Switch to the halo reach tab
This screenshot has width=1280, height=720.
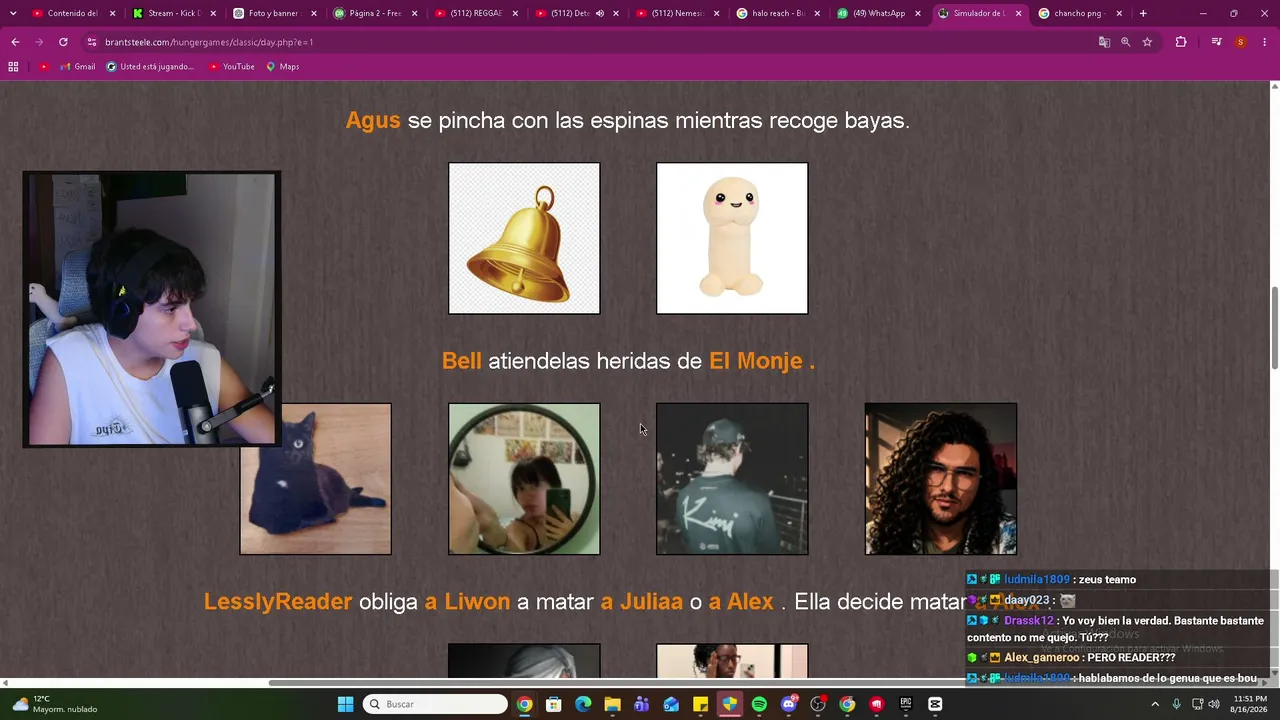pos(777,14)
